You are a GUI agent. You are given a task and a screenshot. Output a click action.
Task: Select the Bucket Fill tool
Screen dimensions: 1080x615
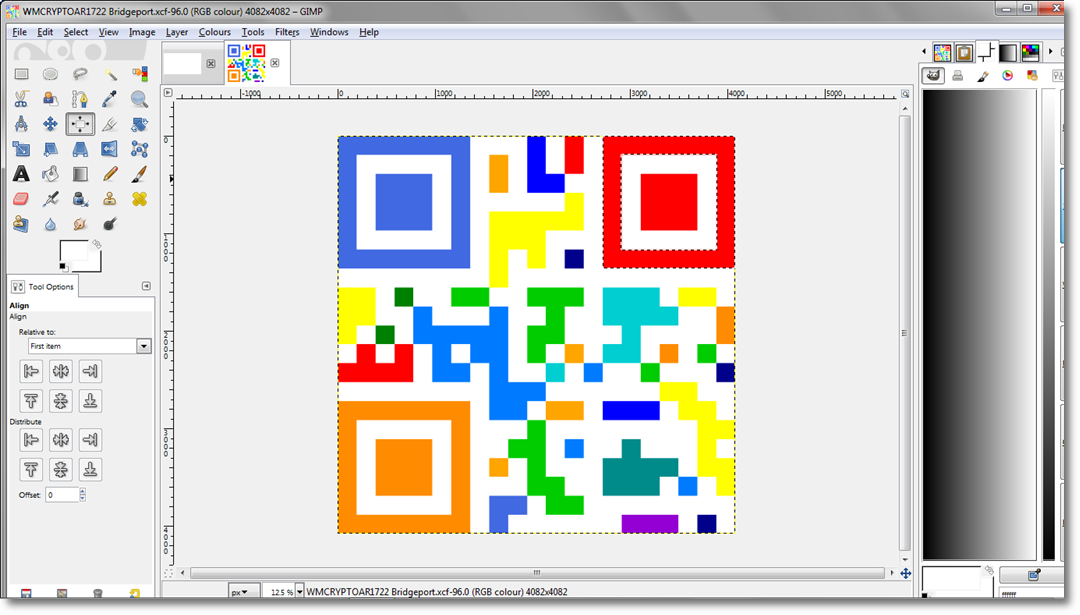click(x=50, y=174)
